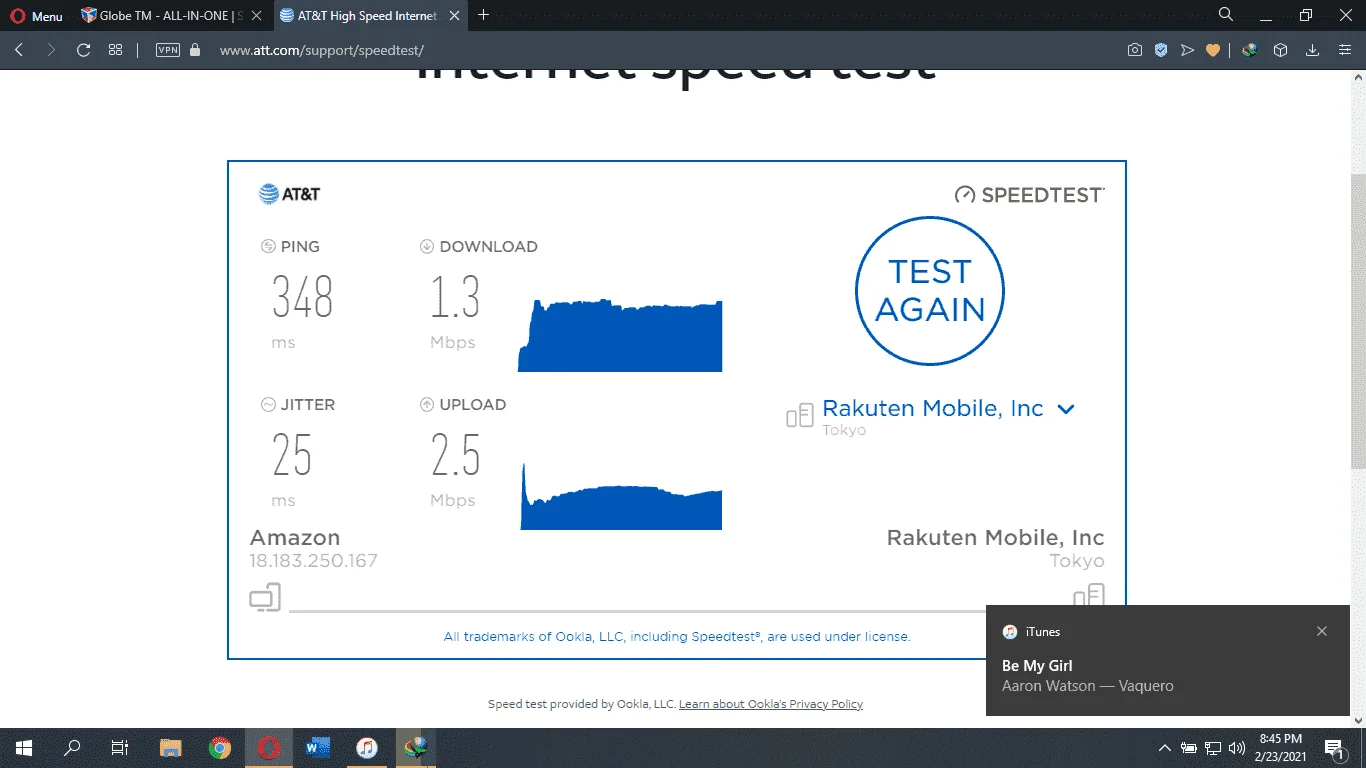Screen dimensions: 1366x768
Task: Click the IP address 18.183.250.167
Action: 314,561
